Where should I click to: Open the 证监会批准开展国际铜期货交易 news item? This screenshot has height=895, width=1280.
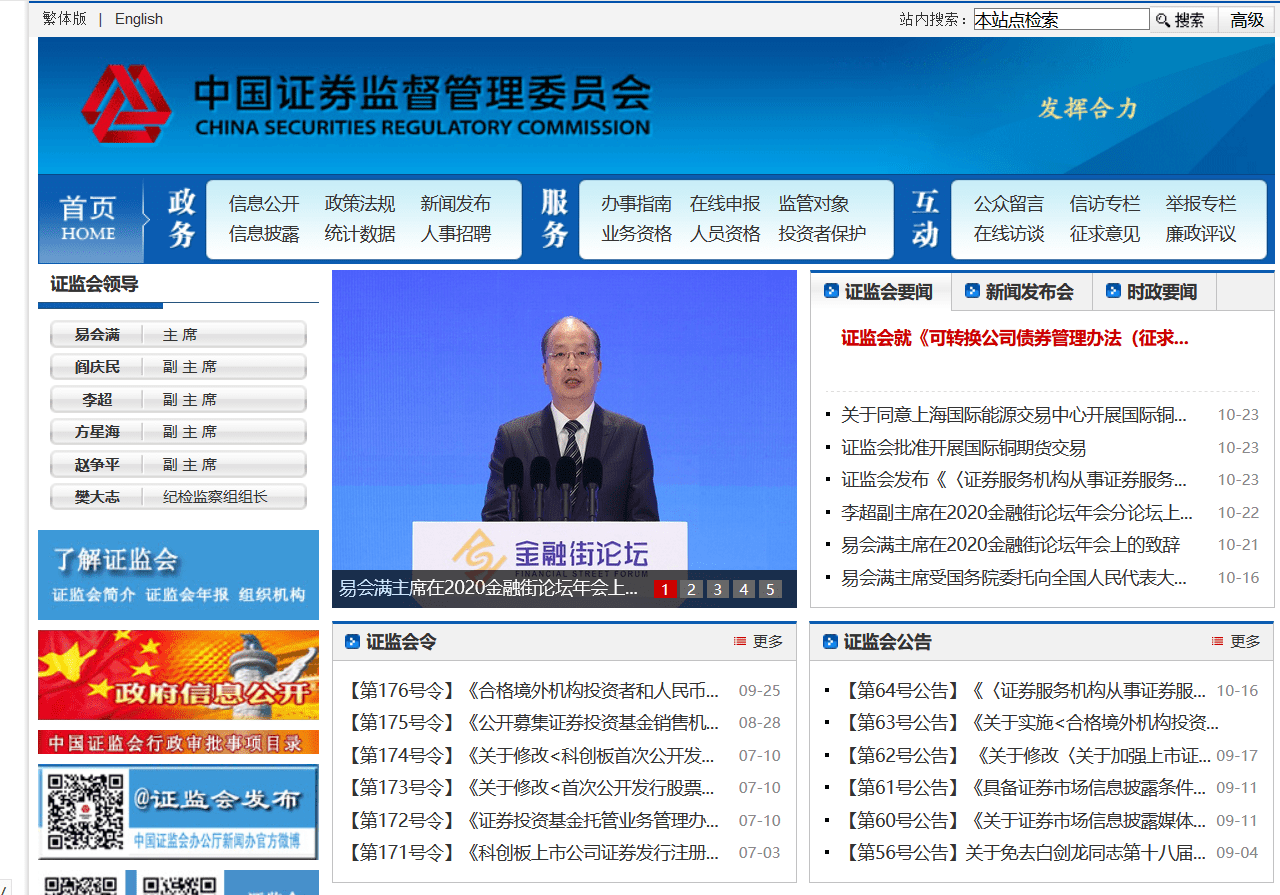963,448
